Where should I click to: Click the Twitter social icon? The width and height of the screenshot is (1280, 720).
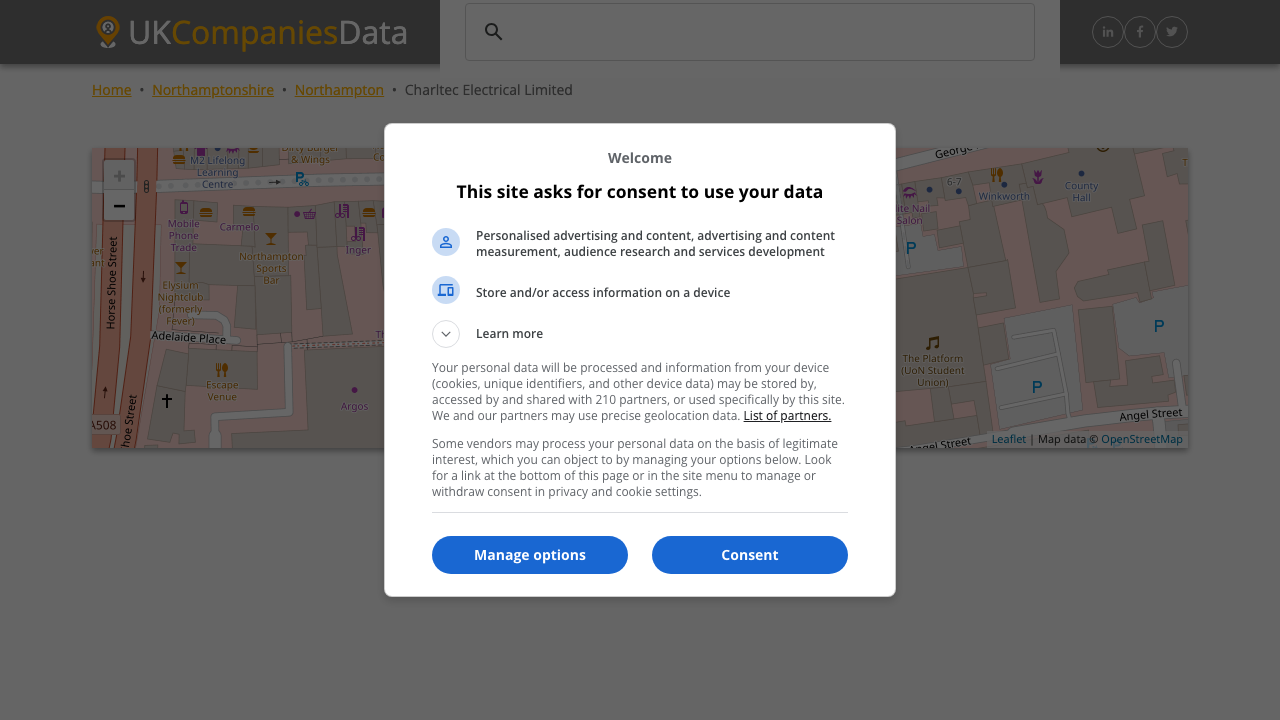coord(1172,32)
